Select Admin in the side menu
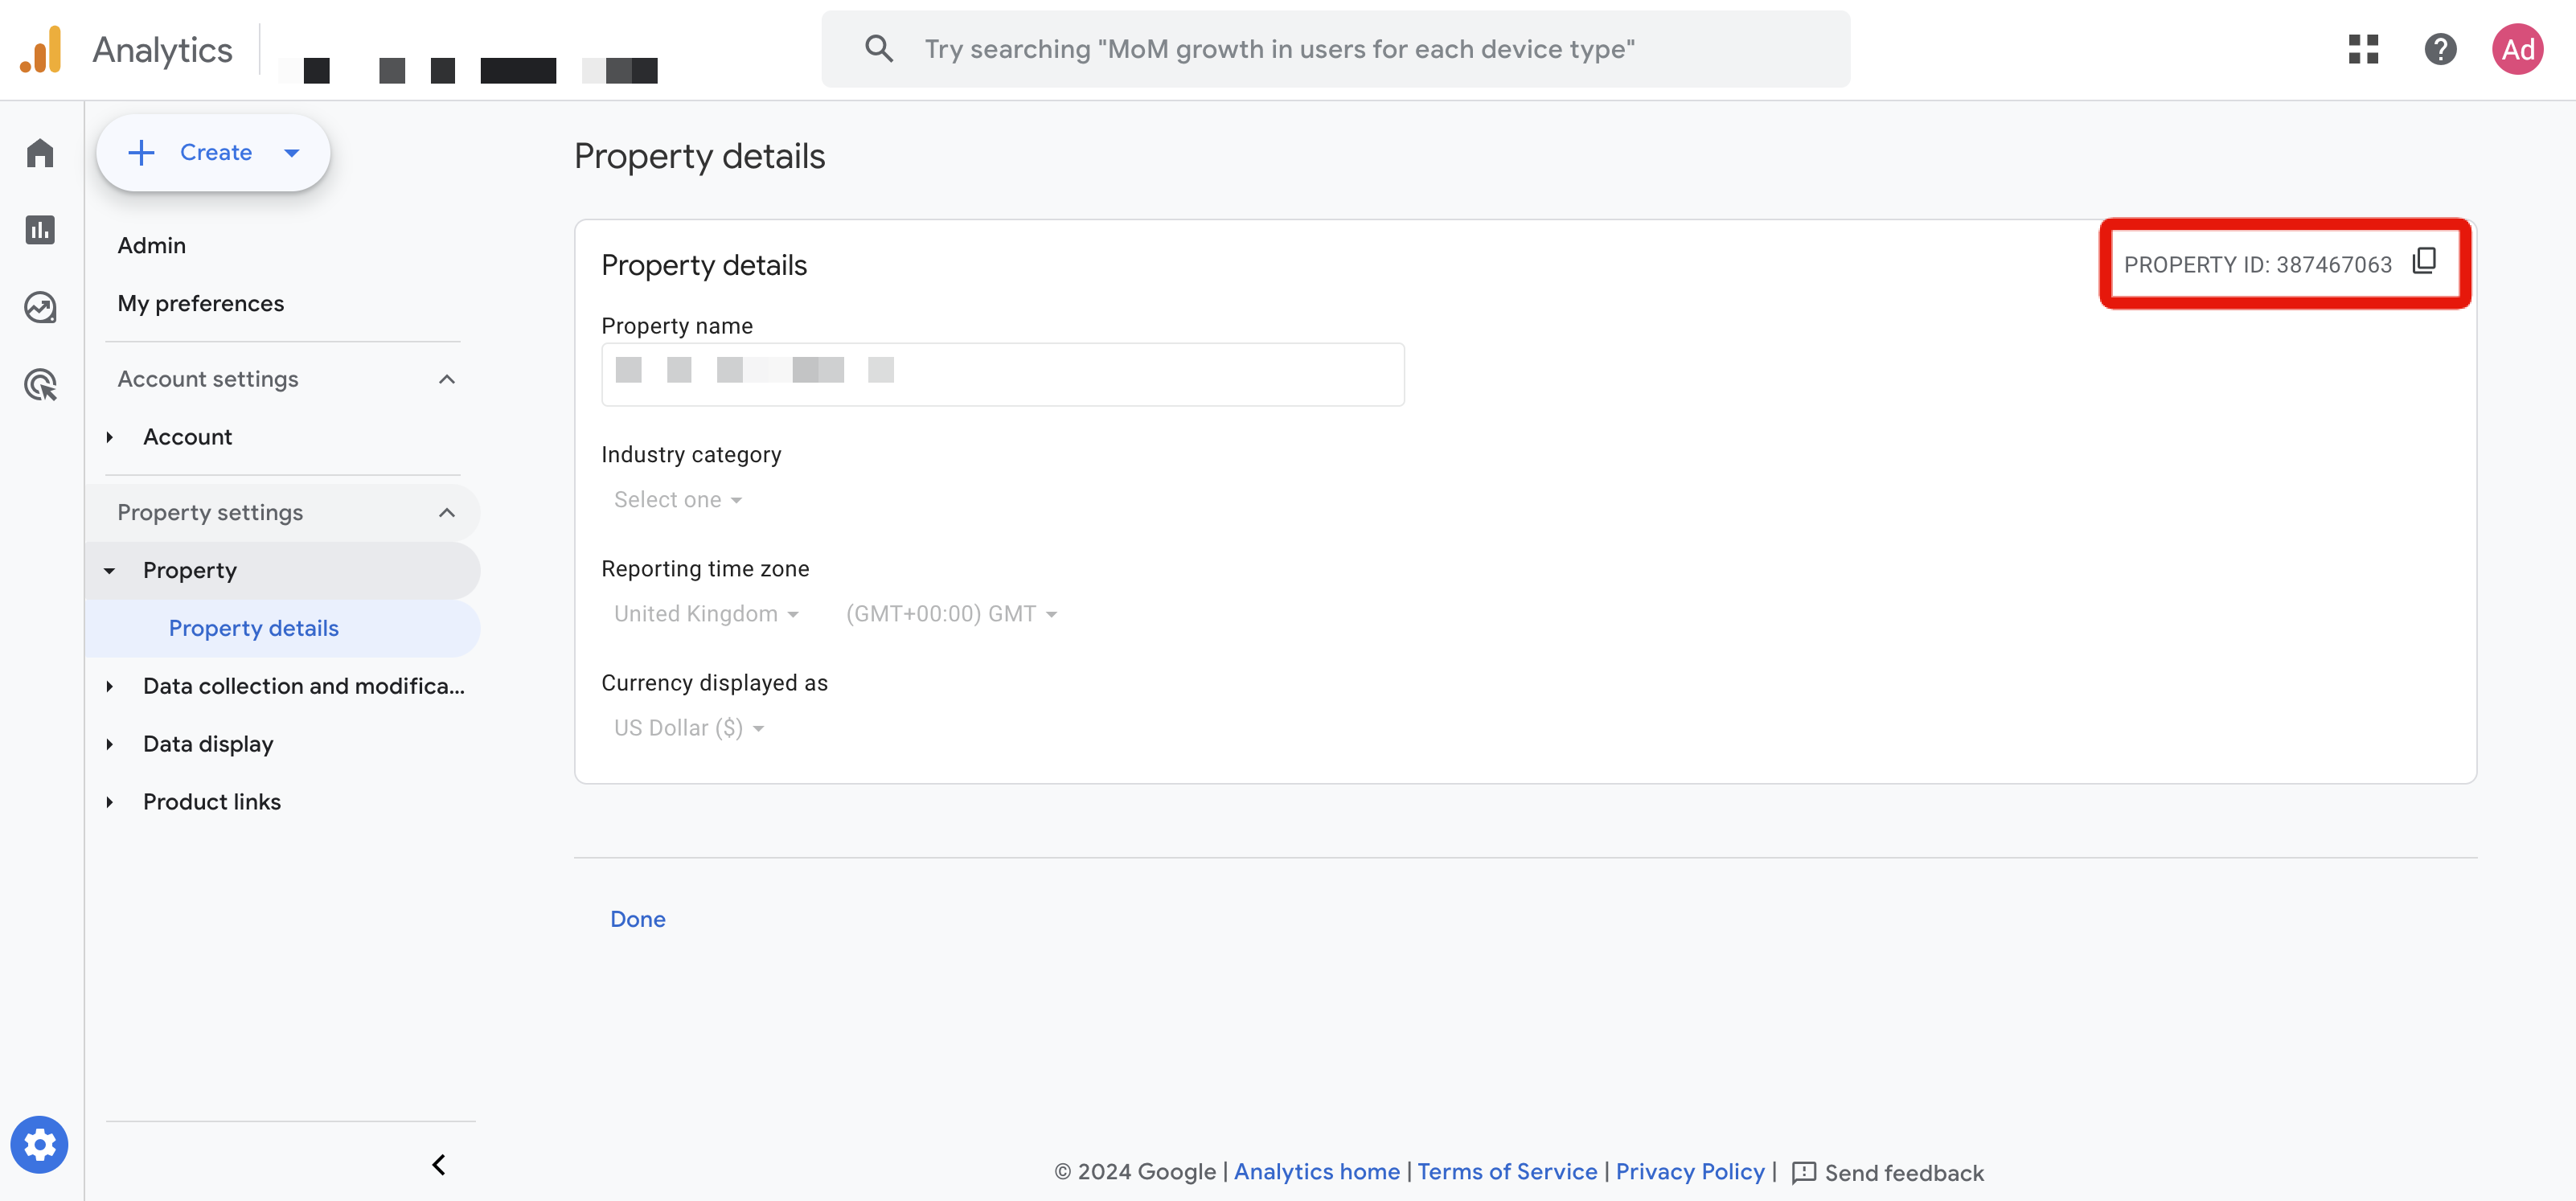 pyautogui.click(x=152, y=245)
